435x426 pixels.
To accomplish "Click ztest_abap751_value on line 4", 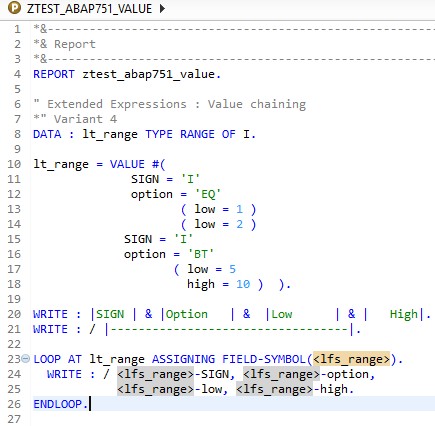I will [x=149, y=74].
